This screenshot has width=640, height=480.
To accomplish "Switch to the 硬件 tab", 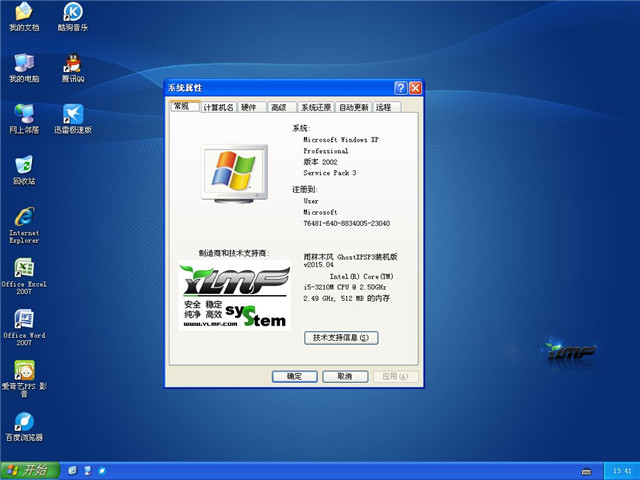I will (252, 107).
